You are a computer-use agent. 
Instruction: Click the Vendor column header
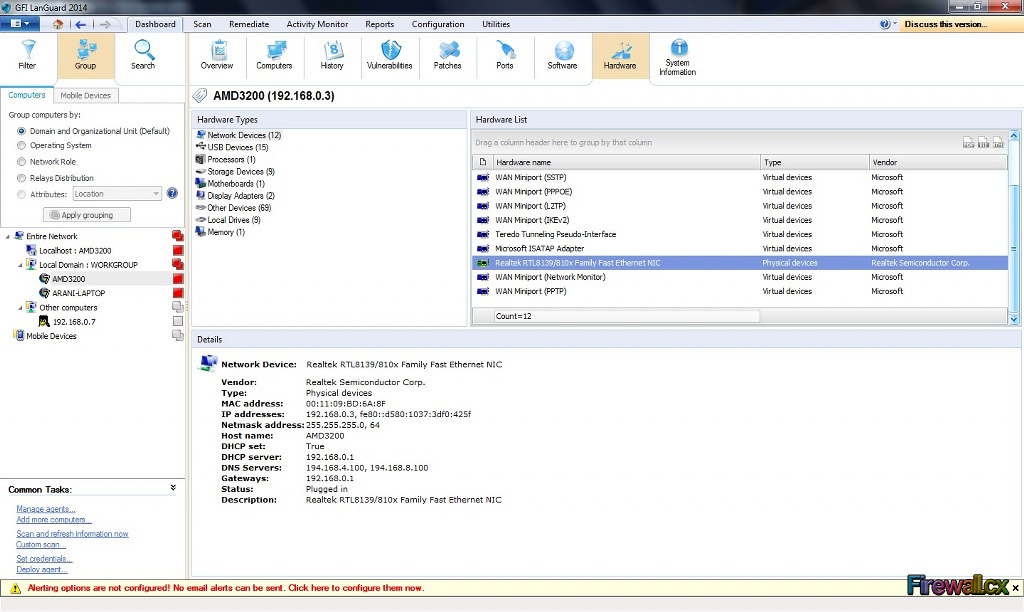pyautogui.click(x=937, y=162)
